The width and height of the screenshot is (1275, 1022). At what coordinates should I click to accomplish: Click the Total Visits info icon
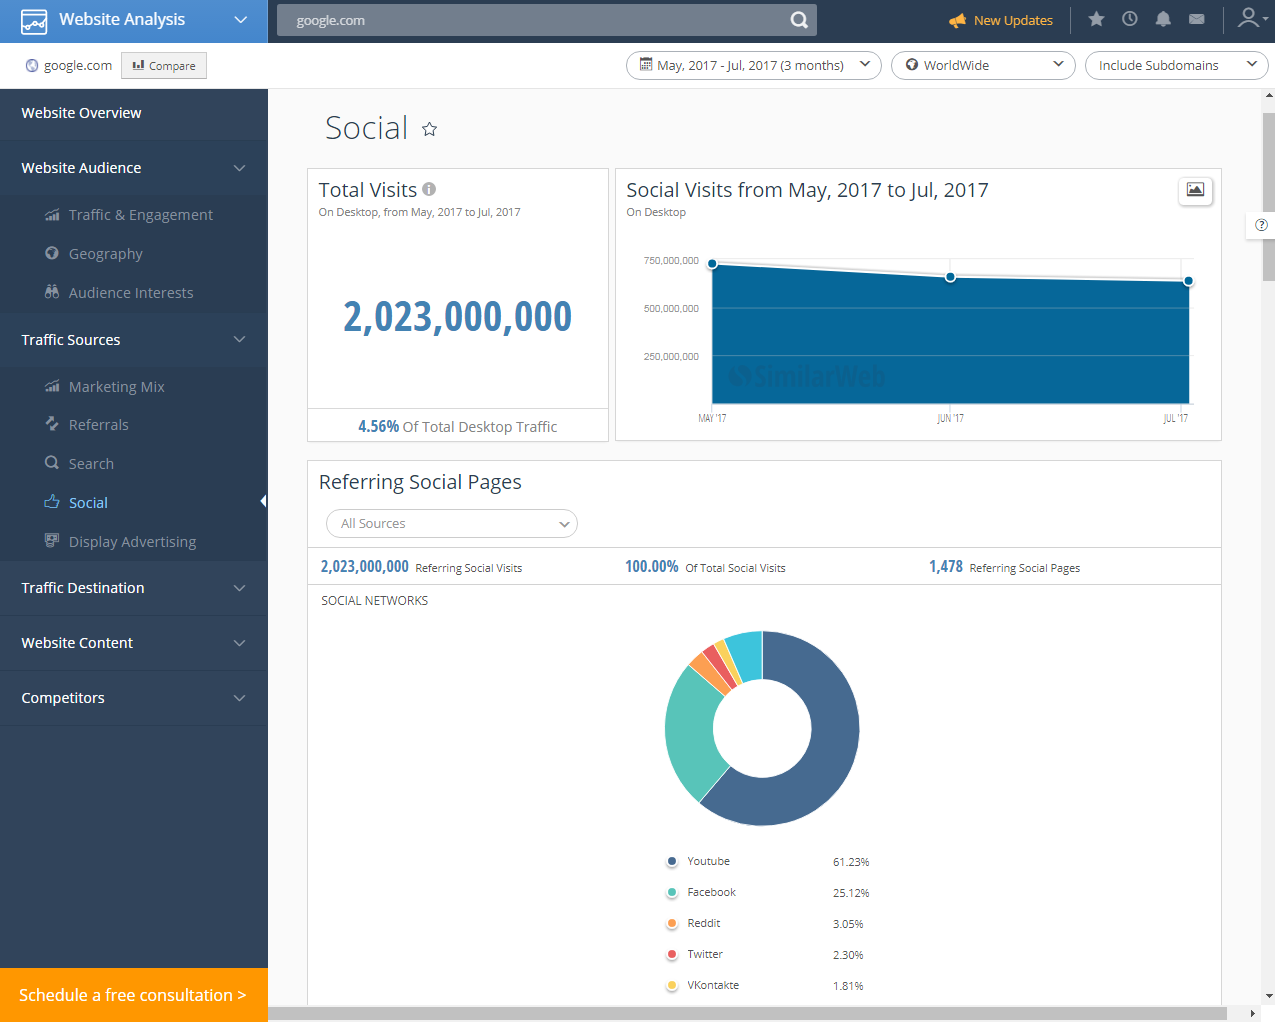429,188
